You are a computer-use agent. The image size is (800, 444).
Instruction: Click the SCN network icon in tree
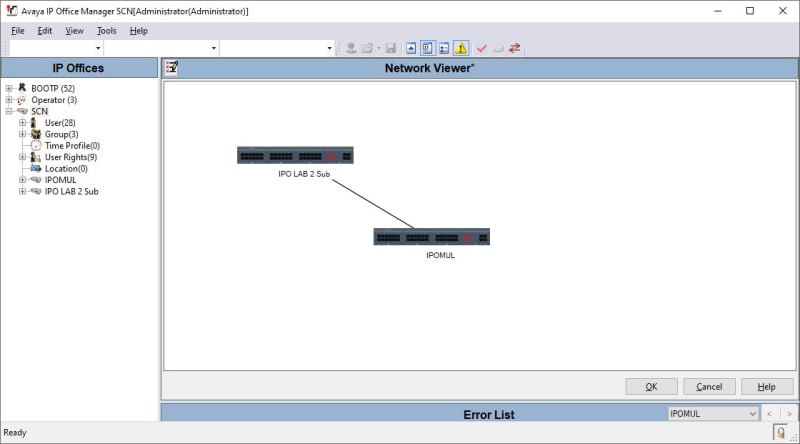pos(22,111)
